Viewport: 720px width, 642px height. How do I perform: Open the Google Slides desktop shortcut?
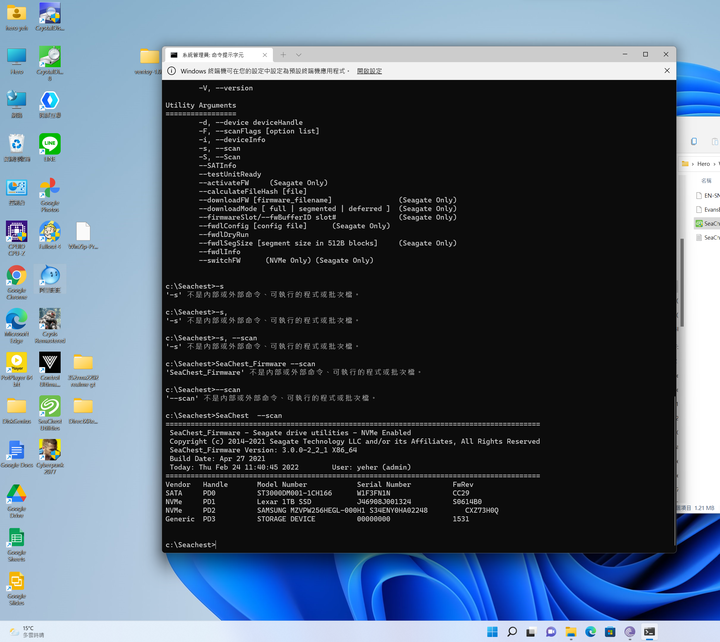click(17, 588)
